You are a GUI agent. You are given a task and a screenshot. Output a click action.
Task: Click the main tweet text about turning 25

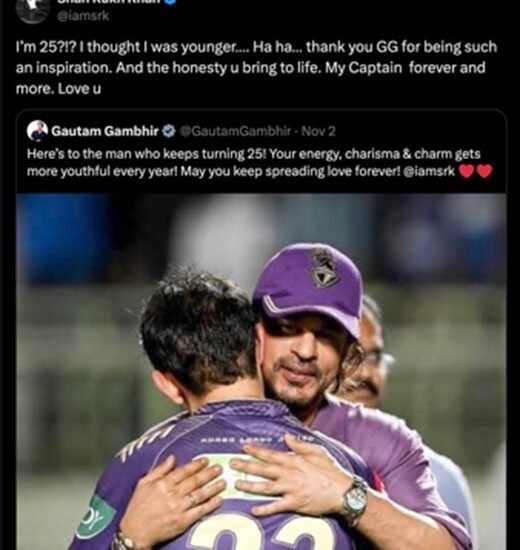click(x=256, y=68)
